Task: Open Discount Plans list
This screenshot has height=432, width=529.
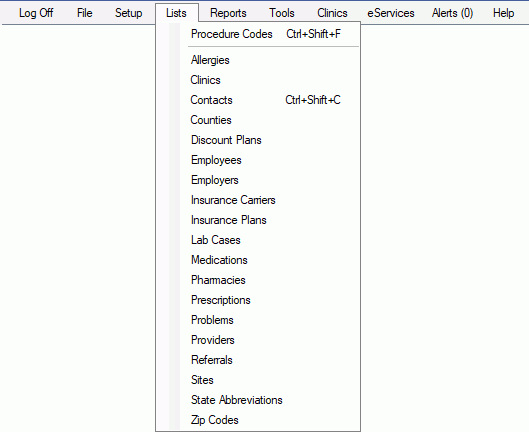Action: pos(258,140)
